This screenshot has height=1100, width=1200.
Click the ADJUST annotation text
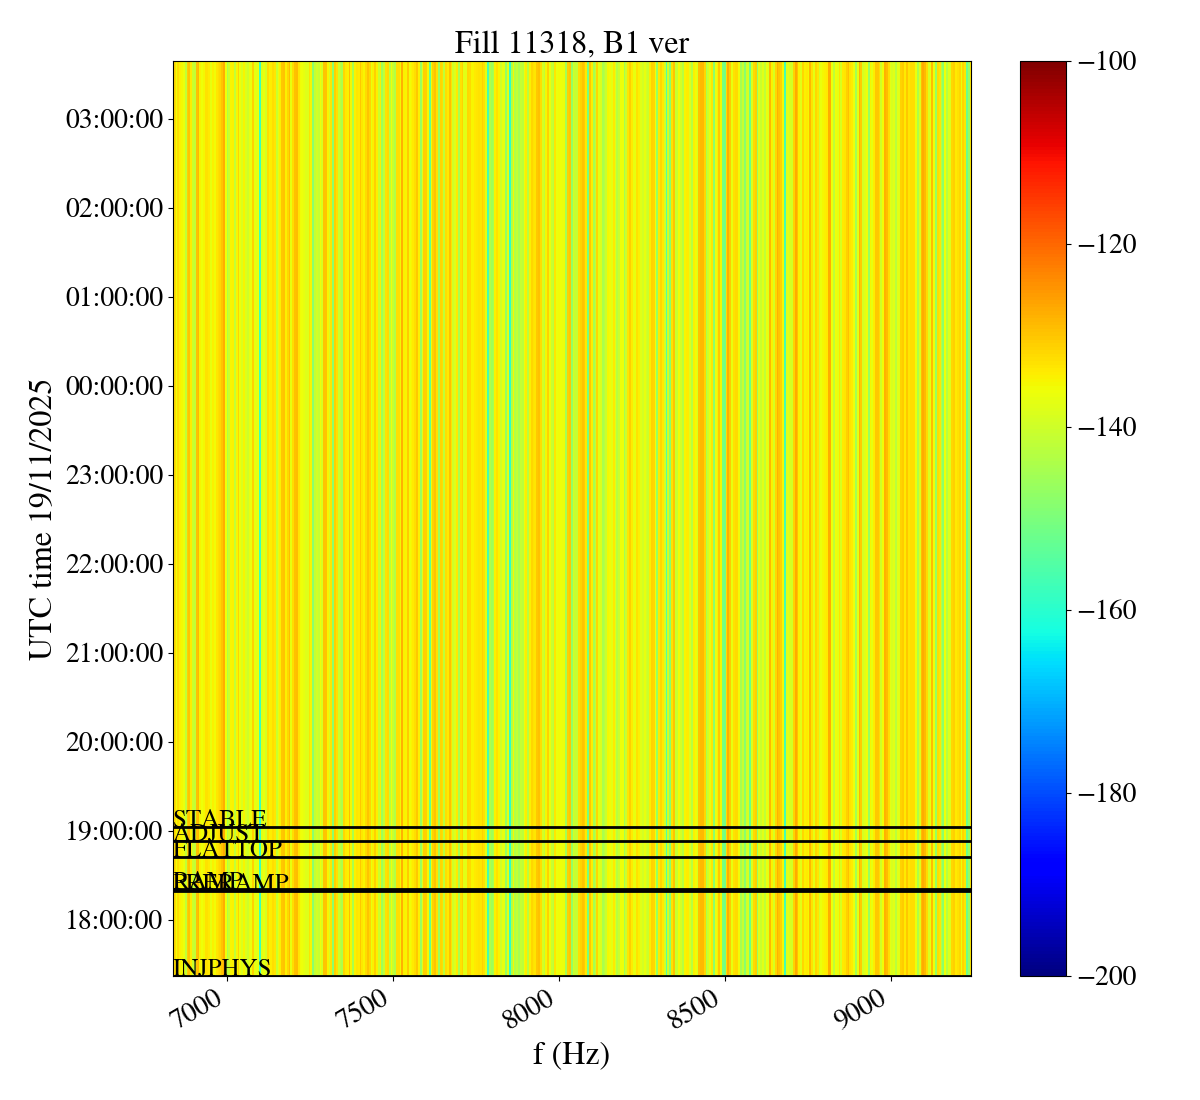(x=218, y=834)
